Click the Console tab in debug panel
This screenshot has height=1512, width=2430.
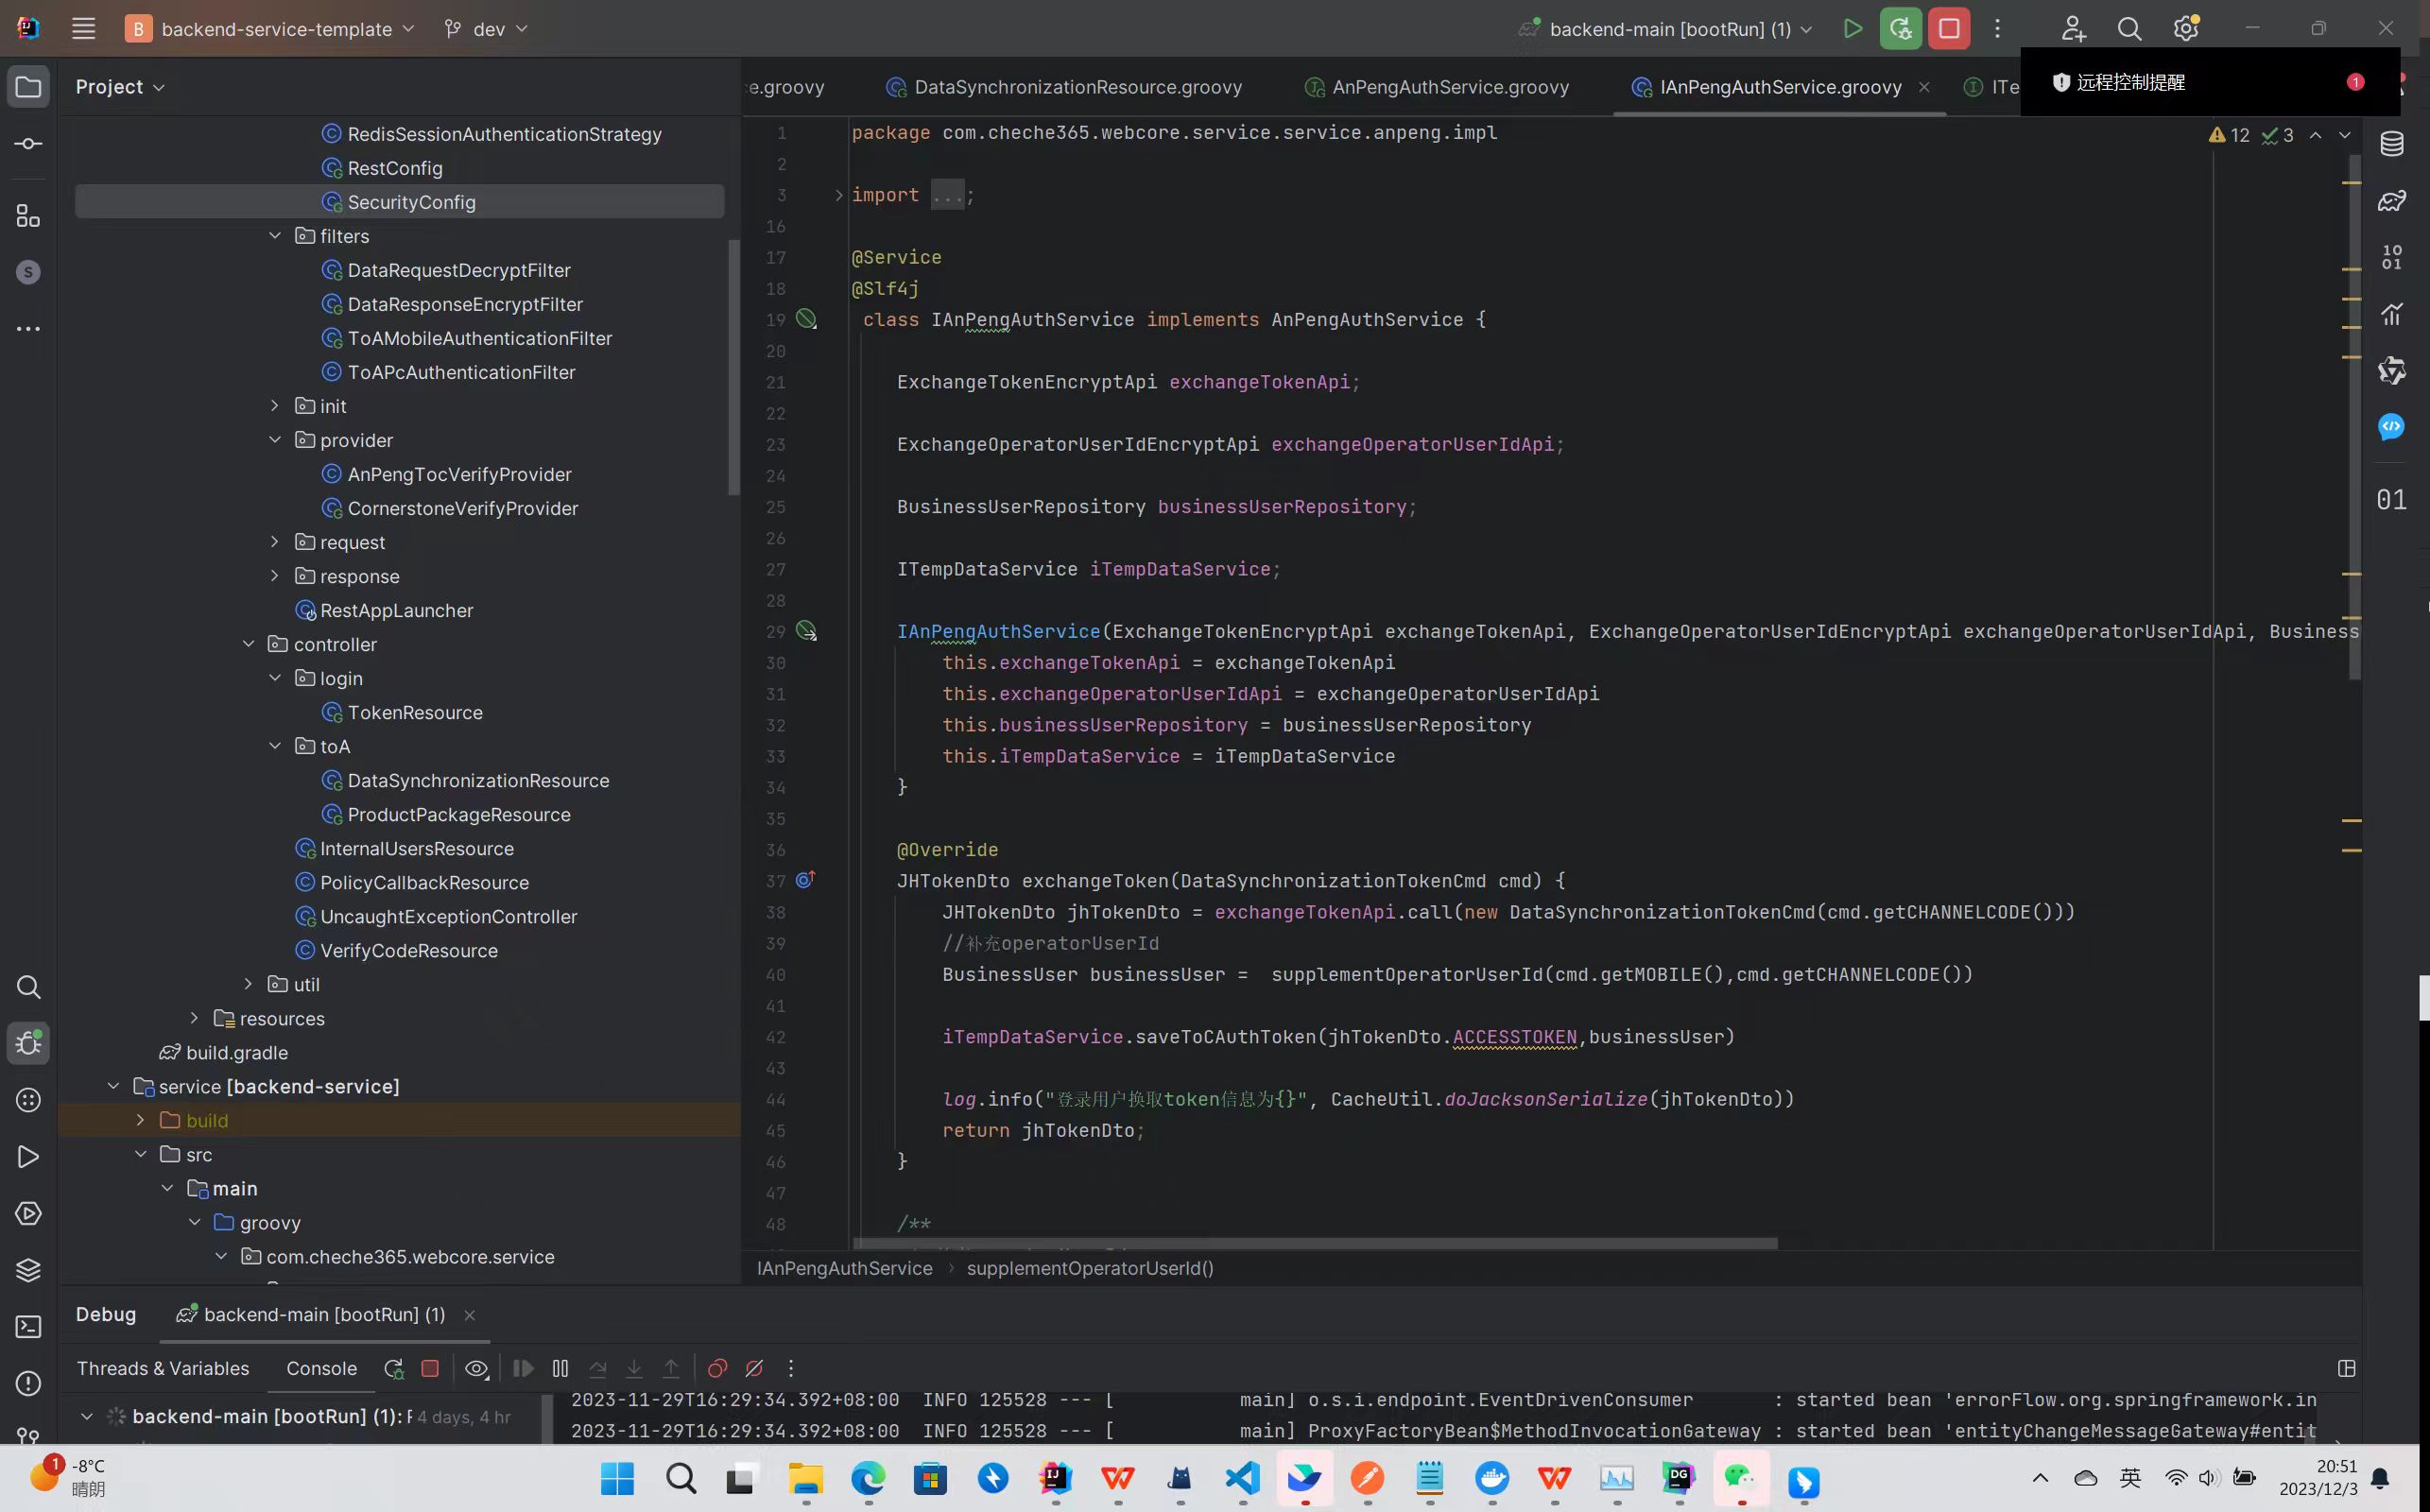pos(319,1367)
